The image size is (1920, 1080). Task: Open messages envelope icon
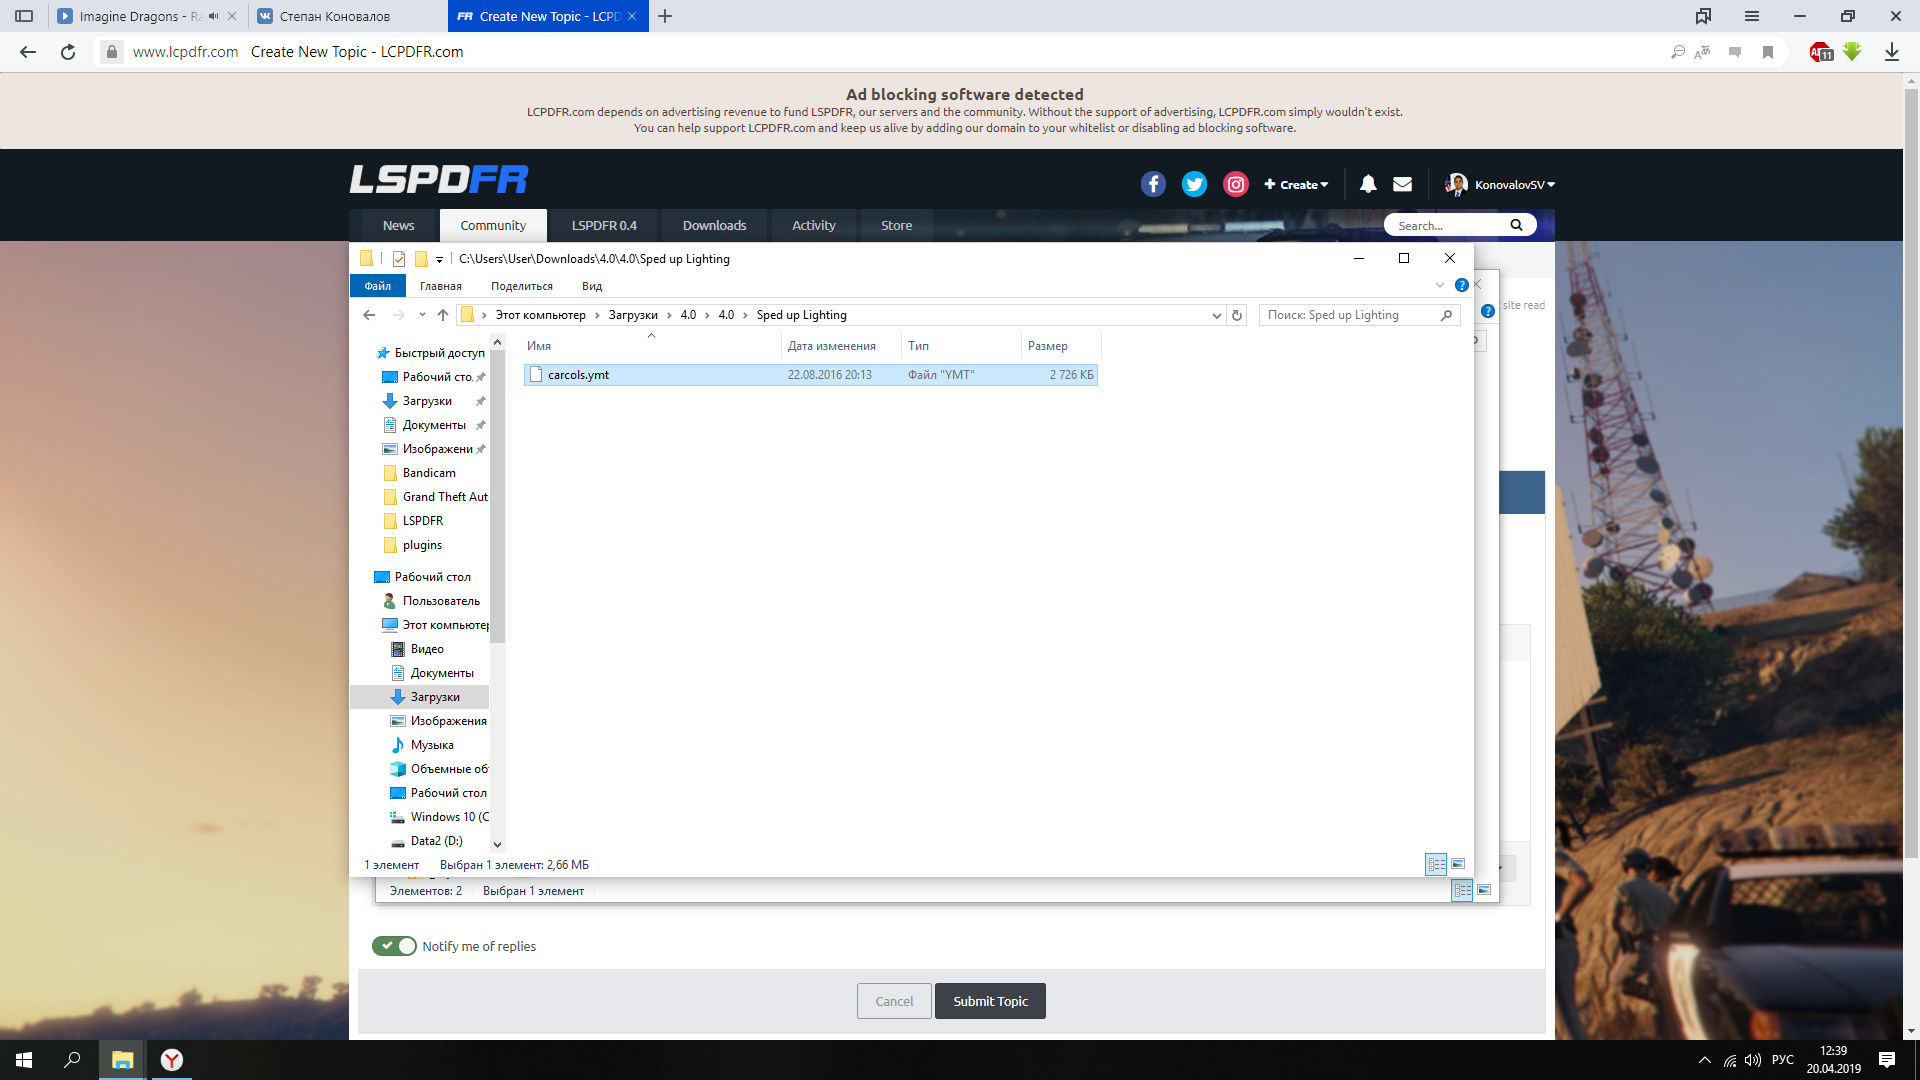point(1402,184)
